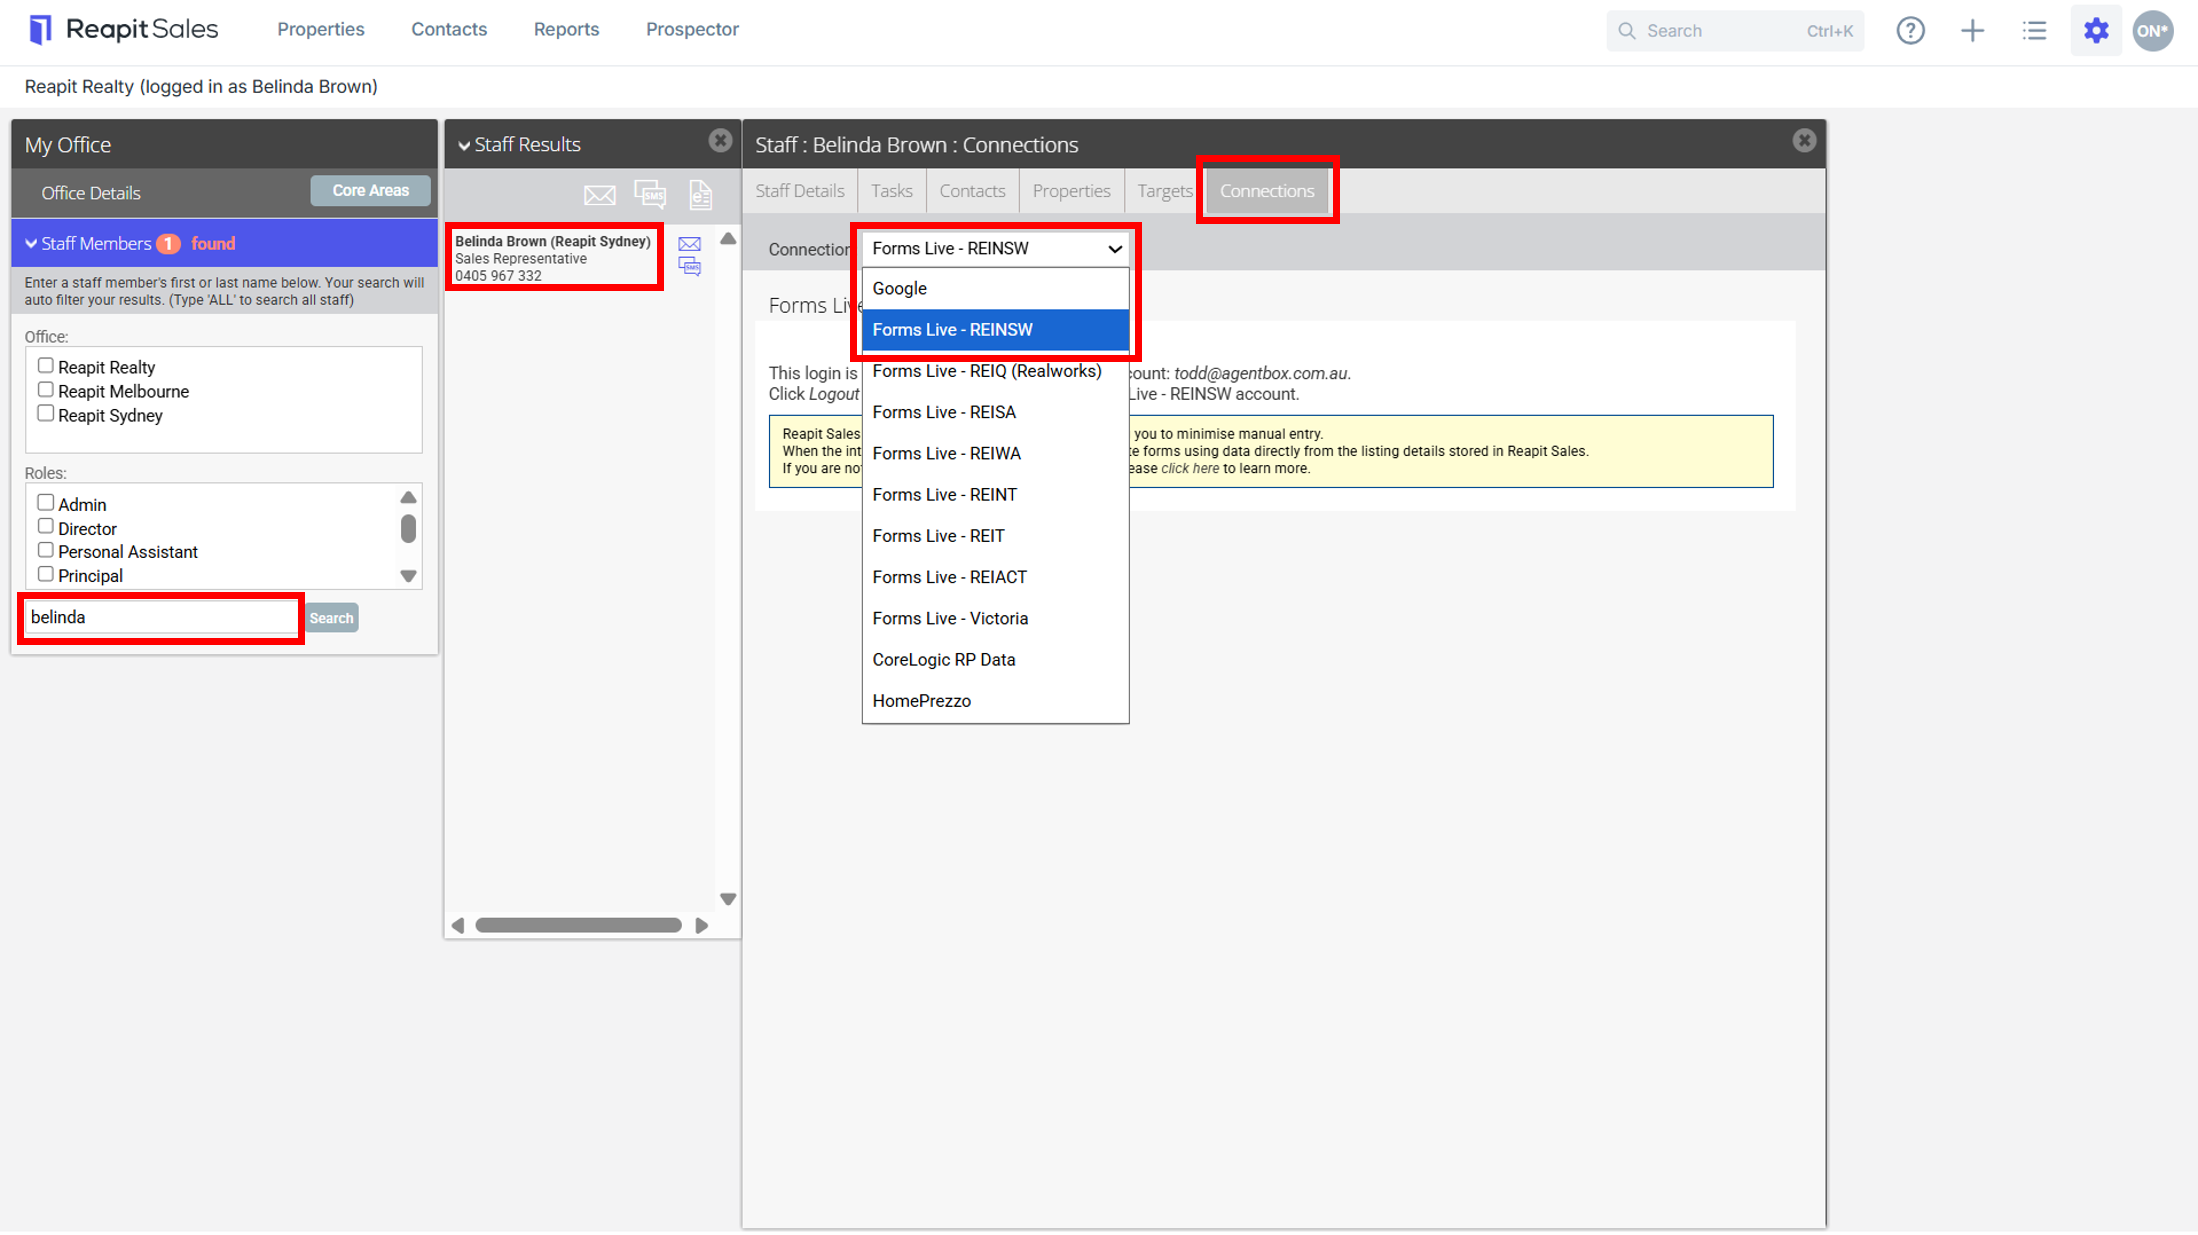
Task: Switch to the Targets tab
Action: 1164,191
